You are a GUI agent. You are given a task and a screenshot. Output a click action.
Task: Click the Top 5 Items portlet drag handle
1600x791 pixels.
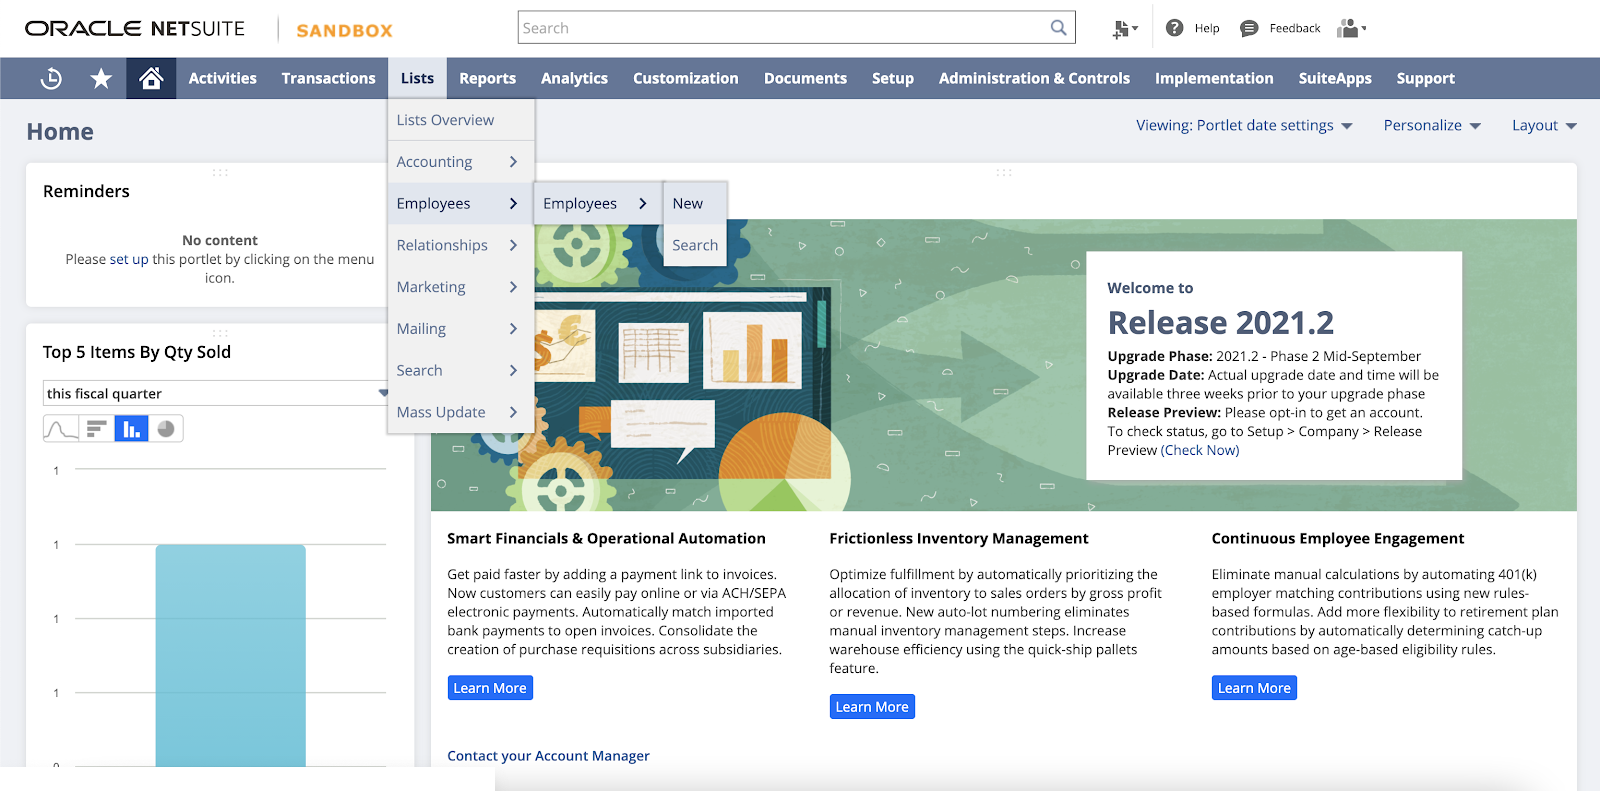coord(220,332)
